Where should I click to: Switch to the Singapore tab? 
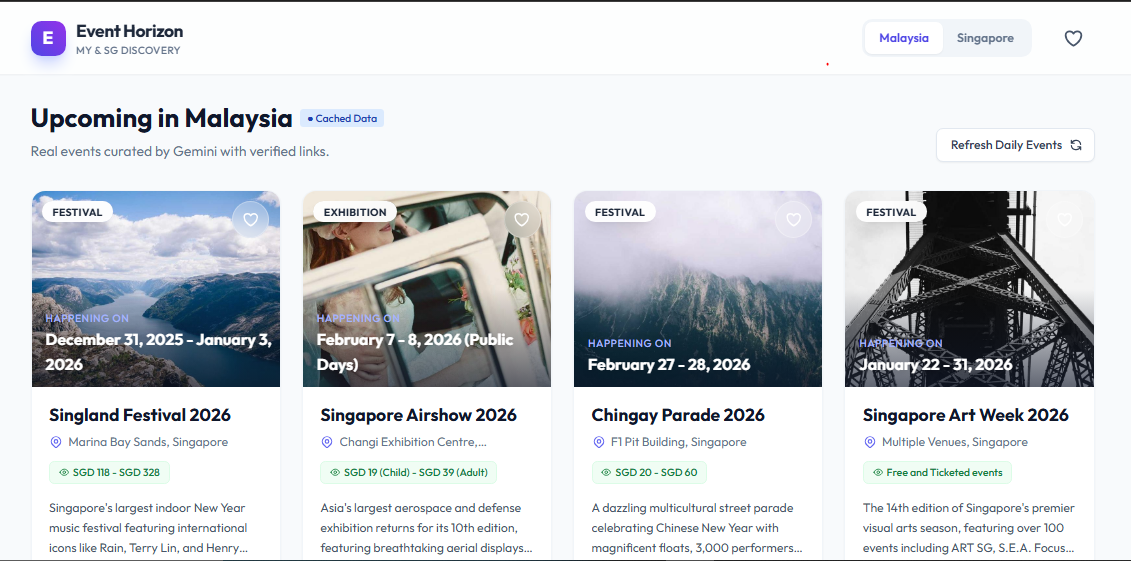click(x=985, y=38)
